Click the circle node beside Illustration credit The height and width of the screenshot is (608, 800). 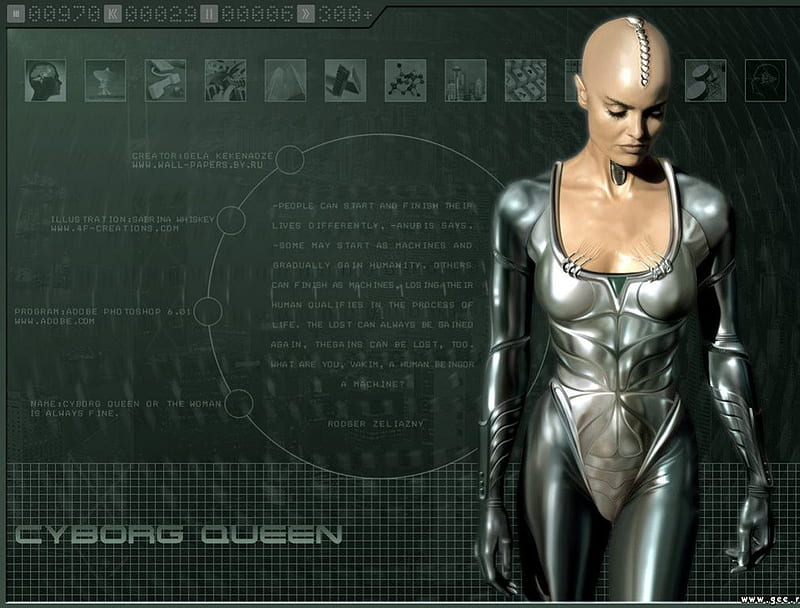point(231,220)
